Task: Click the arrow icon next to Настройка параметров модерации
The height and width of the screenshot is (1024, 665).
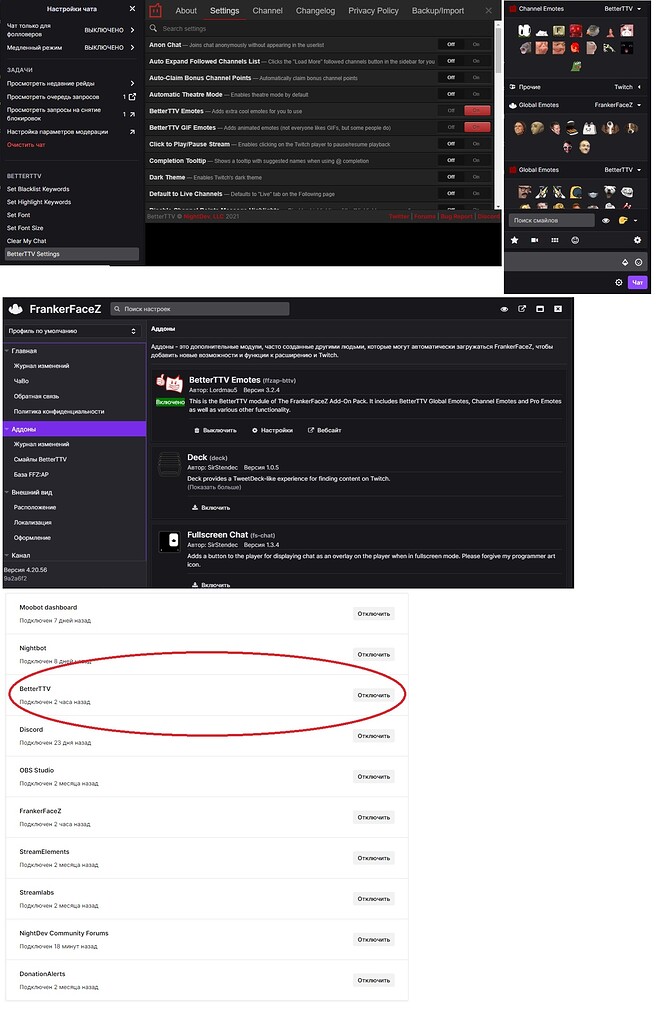Action: point(132,132)
